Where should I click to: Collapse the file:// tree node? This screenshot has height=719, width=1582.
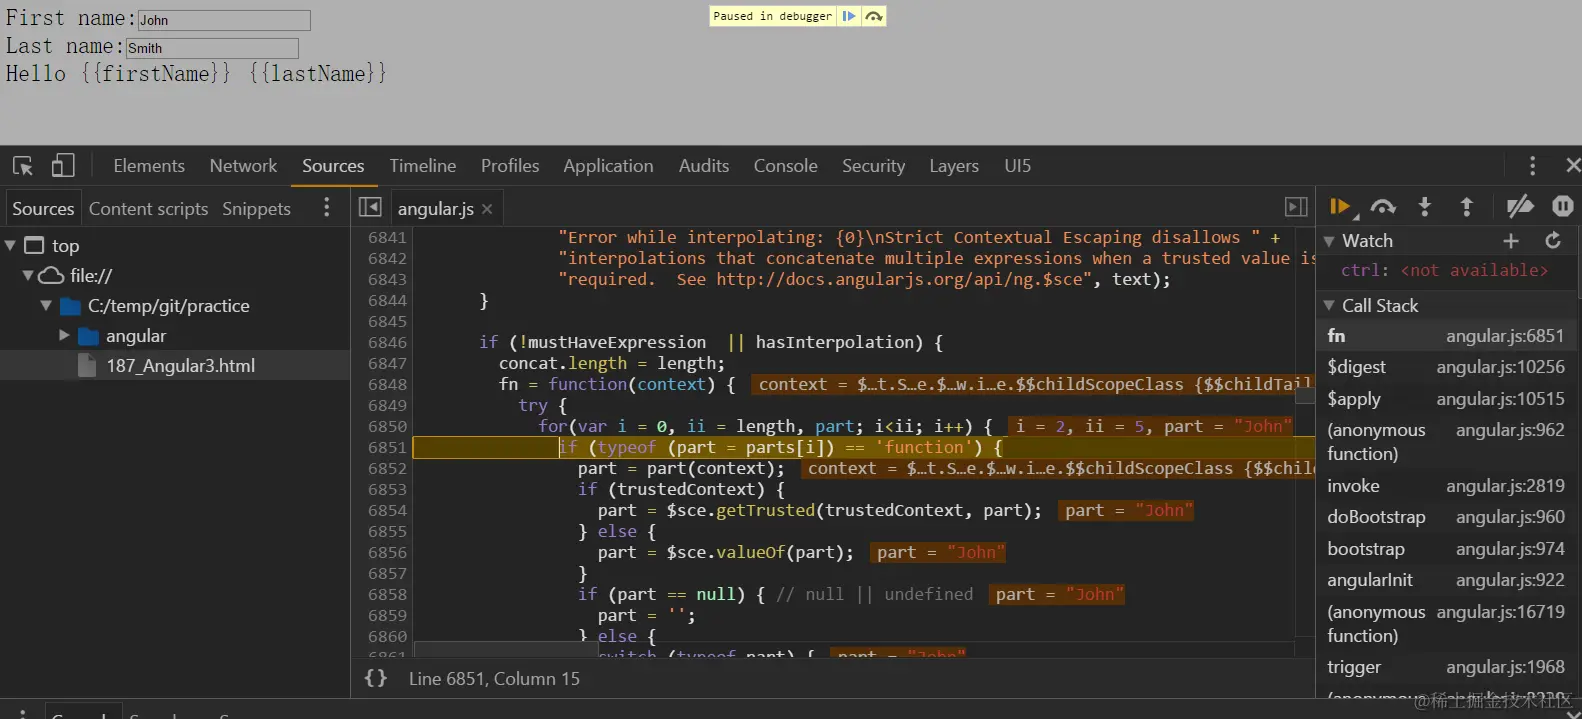[x=28, y=275]
